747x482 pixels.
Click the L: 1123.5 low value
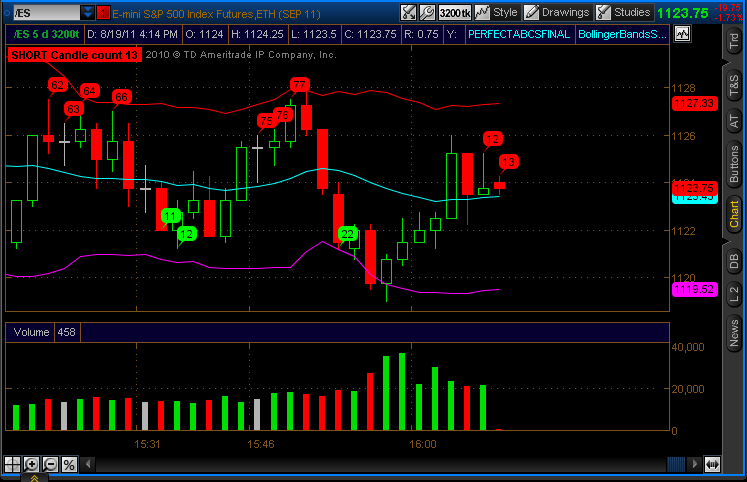point(314,34)
